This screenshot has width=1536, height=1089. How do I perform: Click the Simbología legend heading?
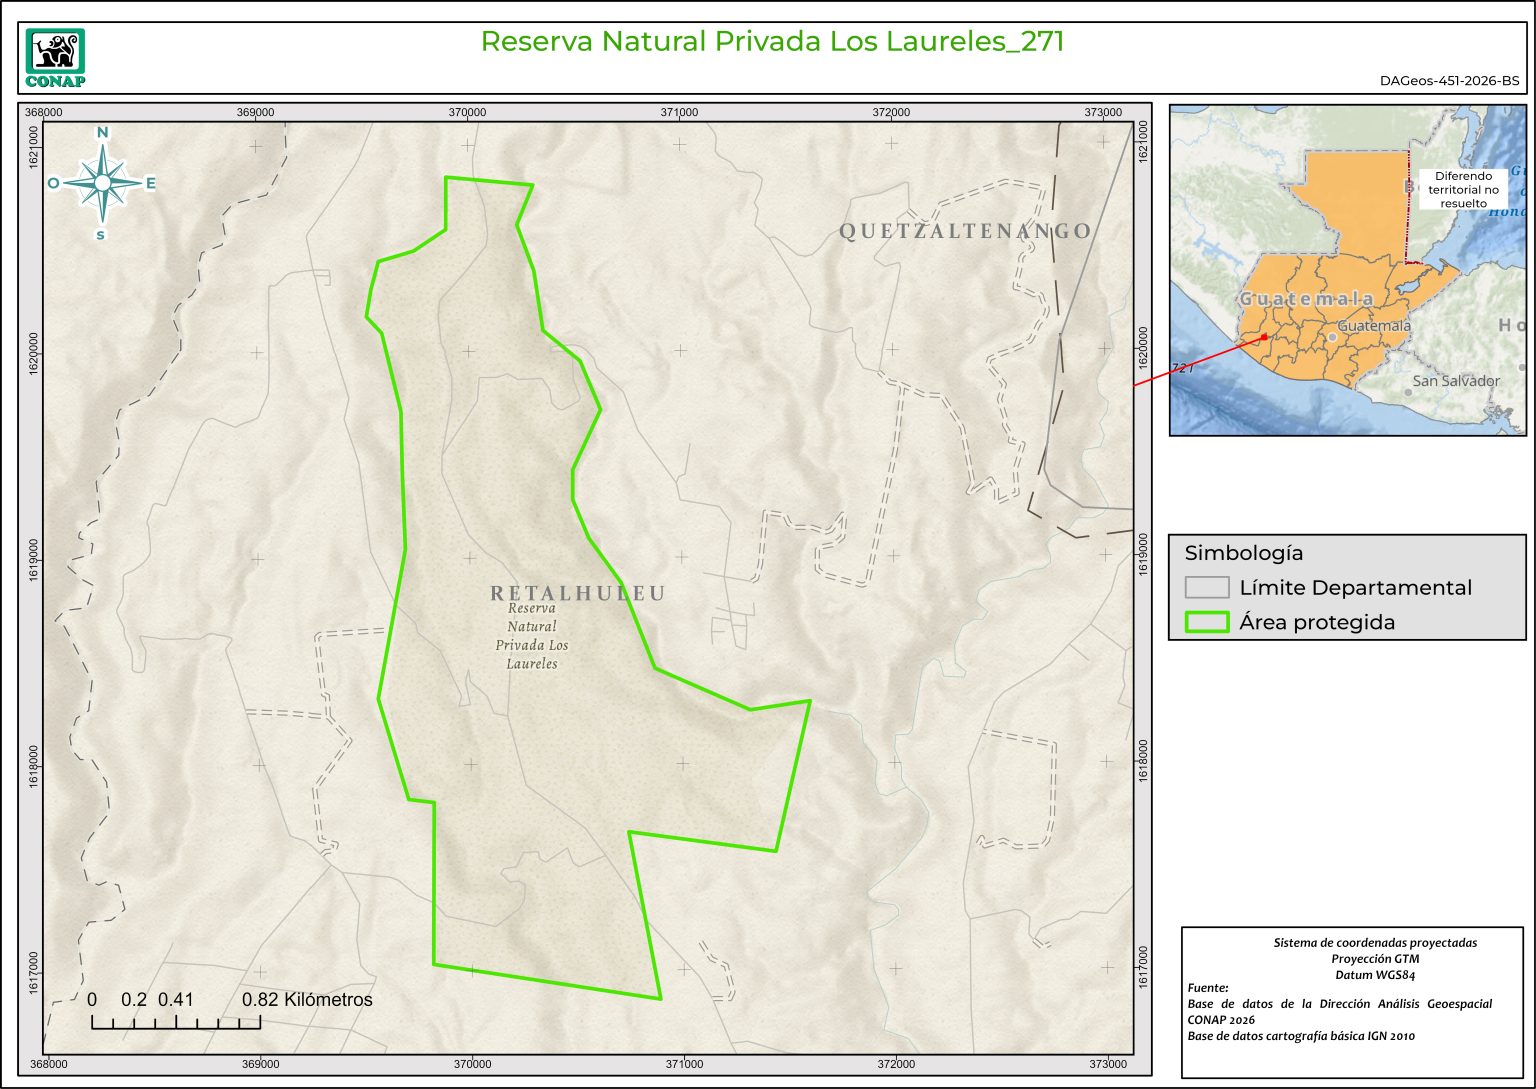[1243, 553]
